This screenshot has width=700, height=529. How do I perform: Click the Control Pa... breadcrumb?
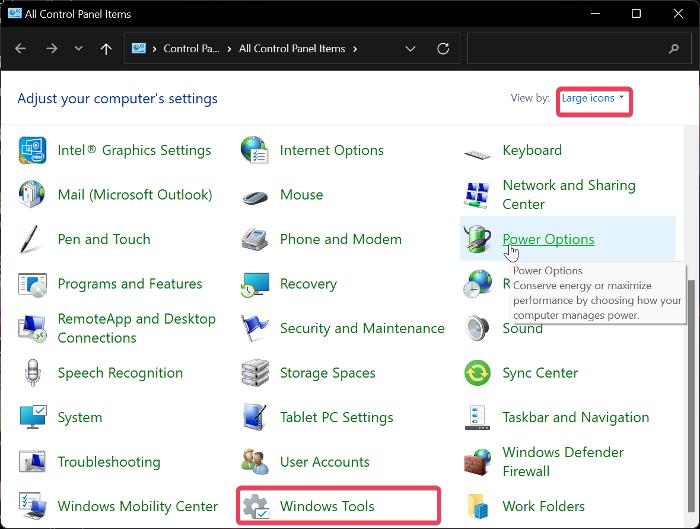[191, 49]
